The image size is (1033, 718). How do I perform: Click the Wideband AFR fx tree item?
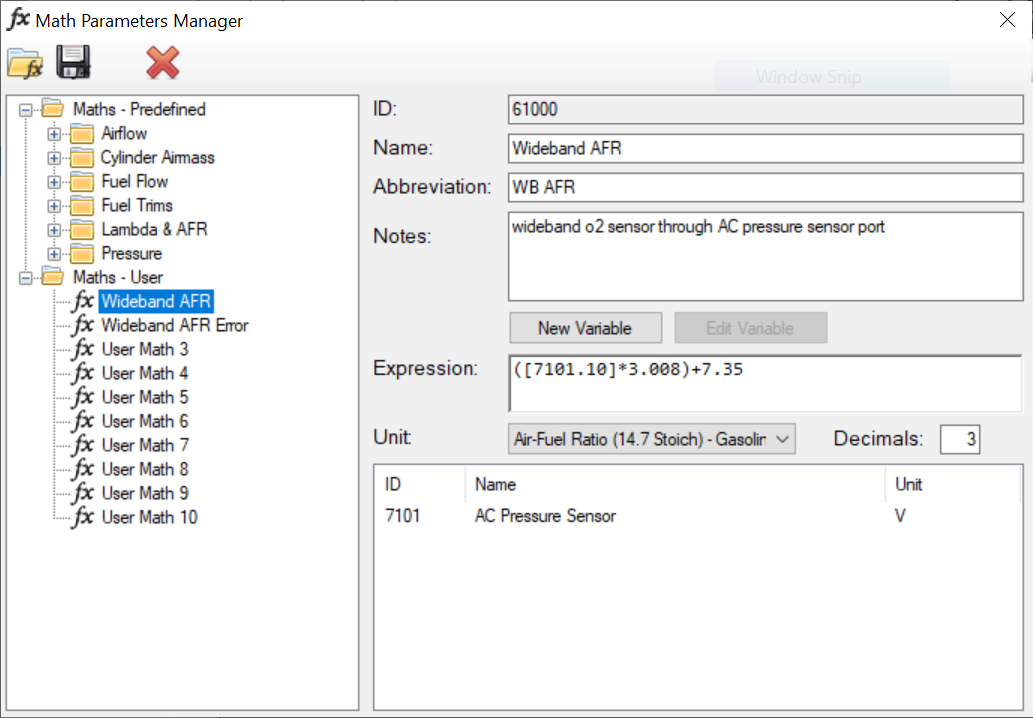[x=156, y=301]
